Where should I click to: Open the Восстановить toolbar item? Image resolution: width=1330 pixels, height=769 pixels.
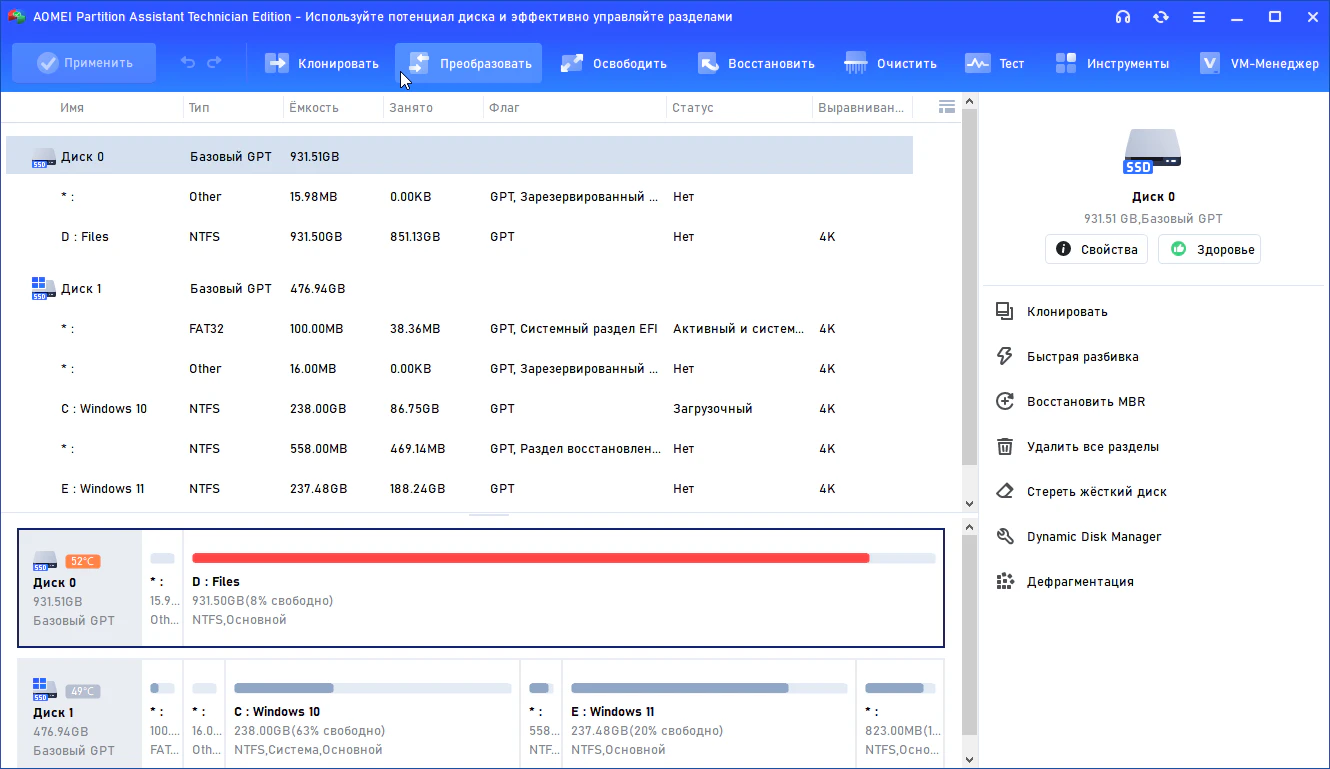(x=755, y=63)
